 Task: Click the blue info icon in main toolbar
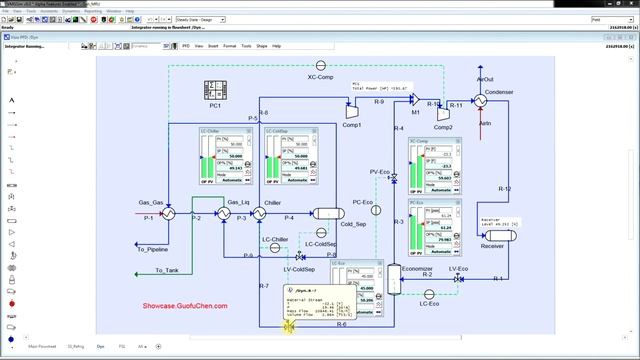coord(138,20)
